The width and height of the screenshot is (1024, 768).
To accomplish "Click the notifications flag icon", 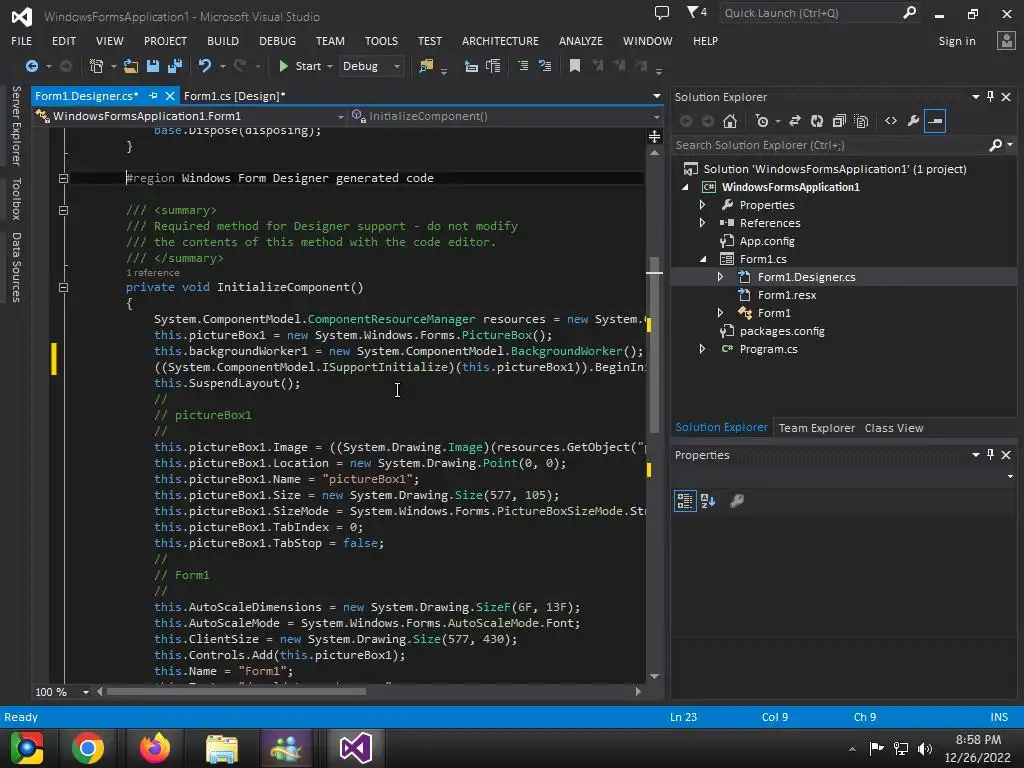I will click(696, 12).
